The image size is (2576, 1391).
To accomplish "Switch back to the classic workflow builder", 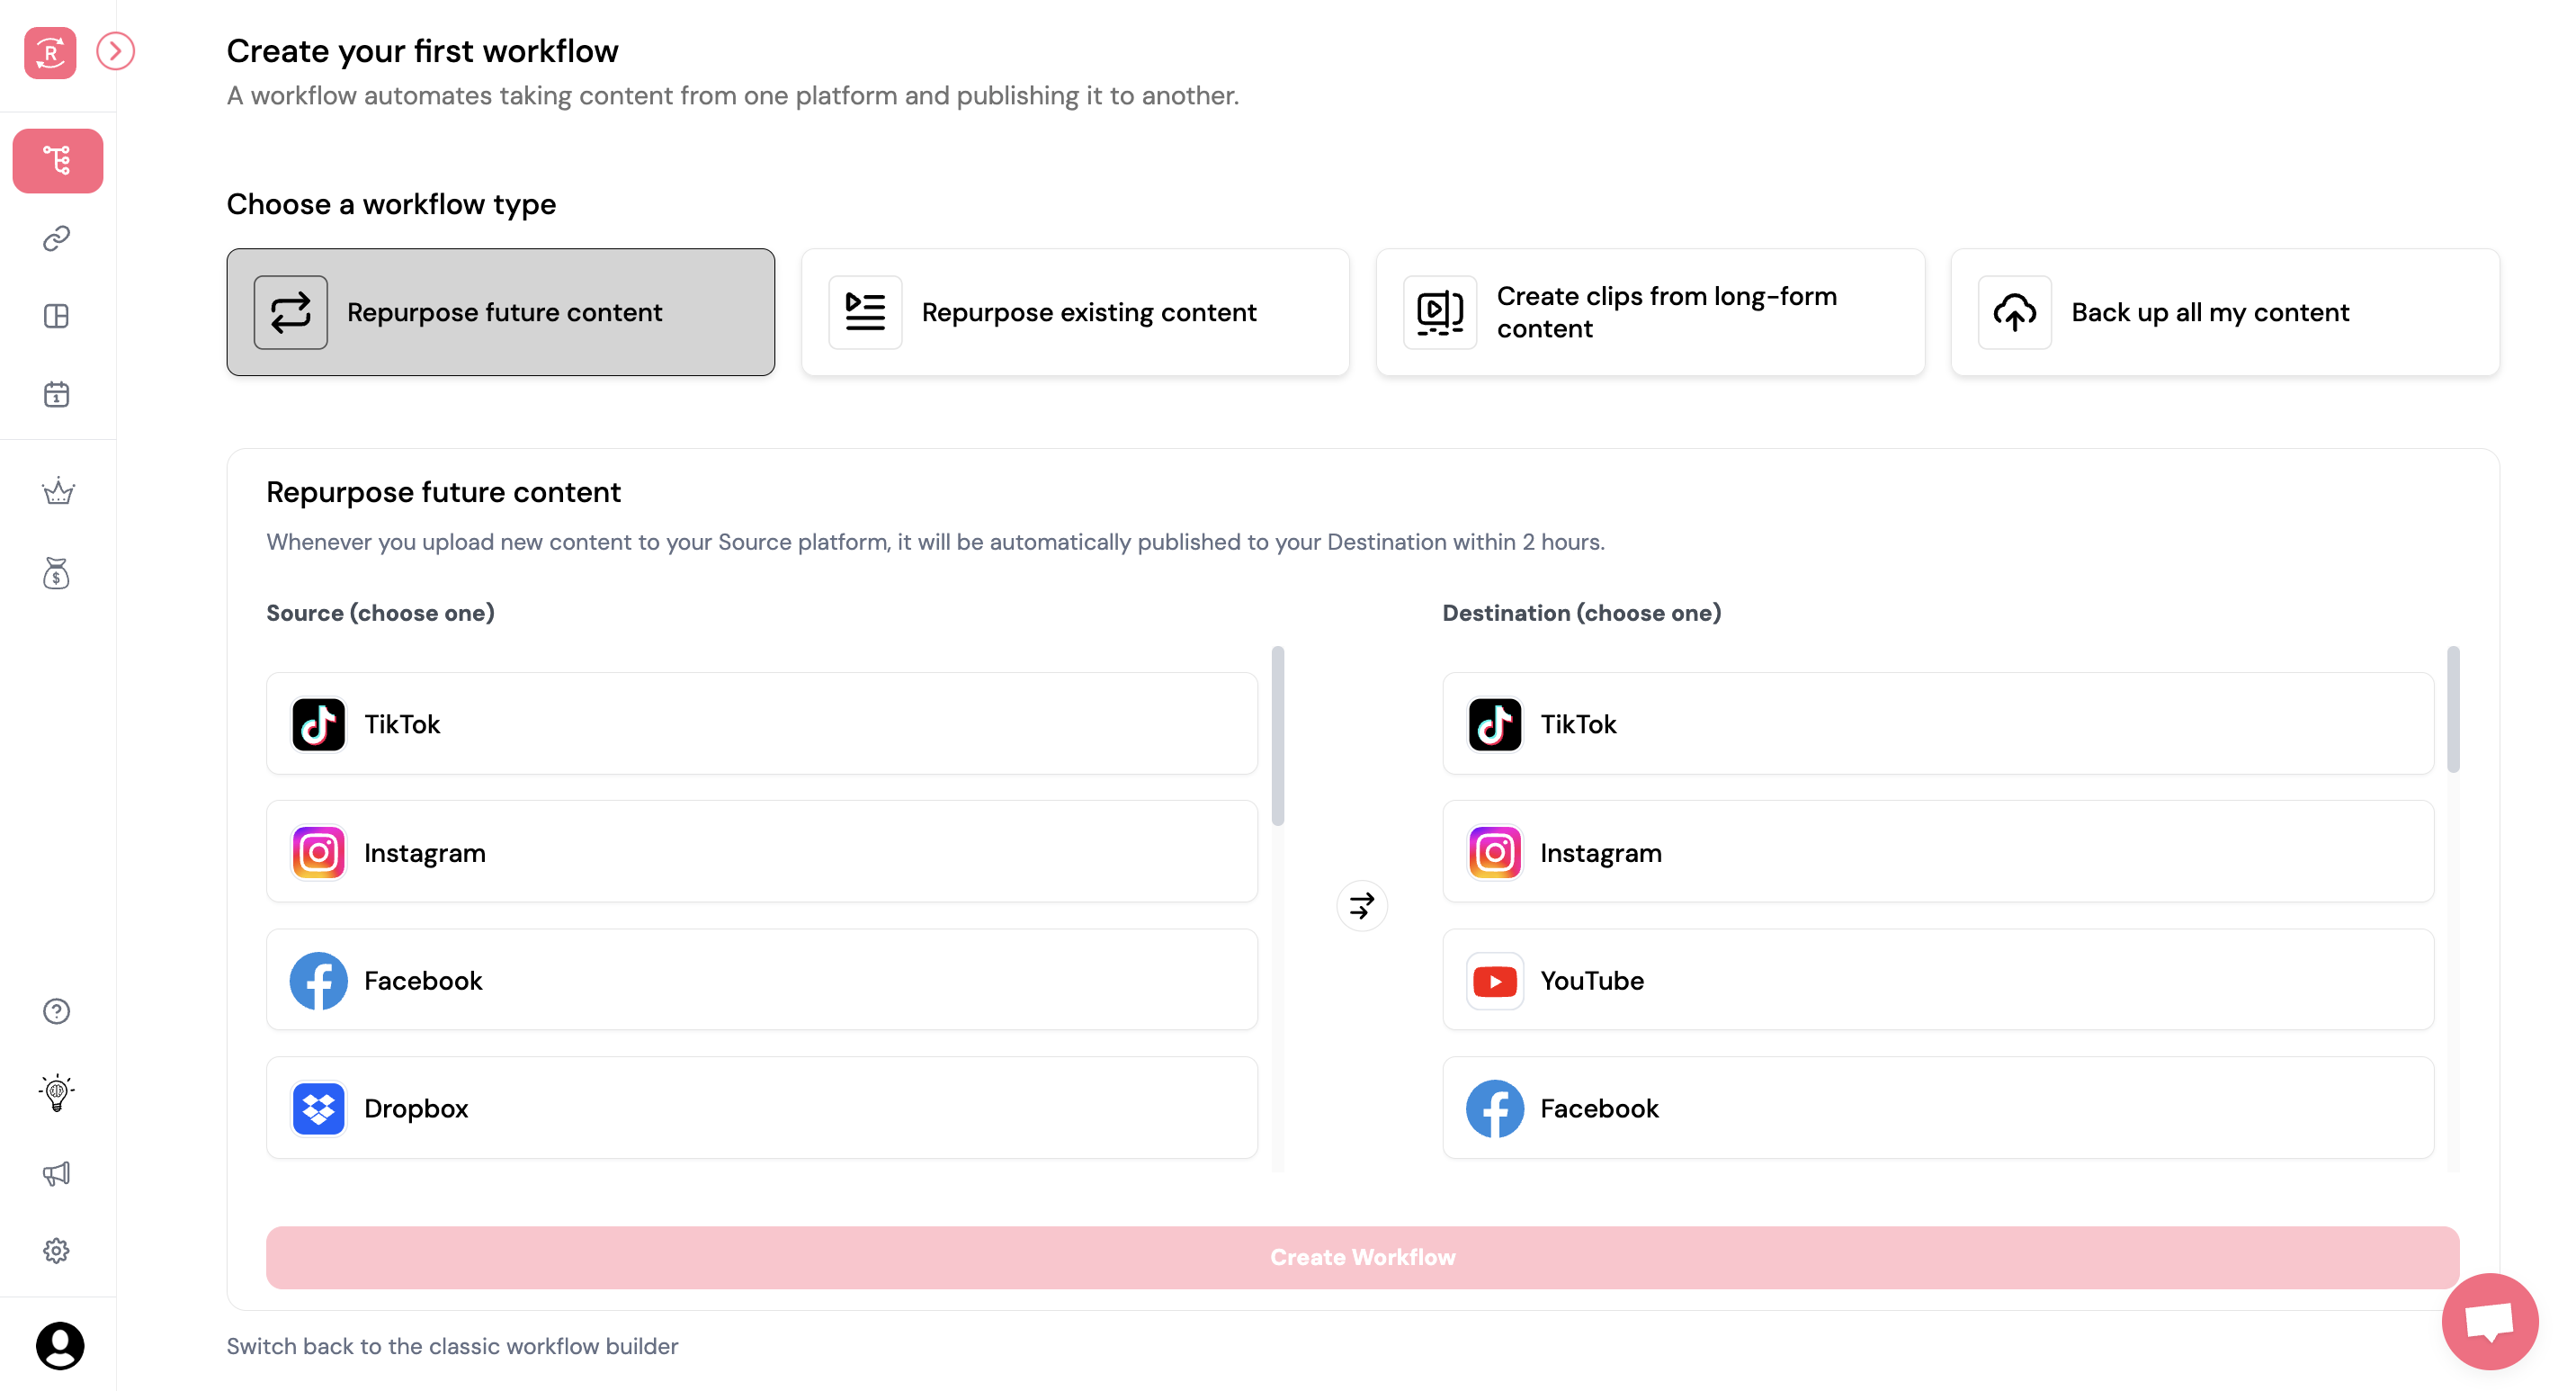I will coord(452,1346).
